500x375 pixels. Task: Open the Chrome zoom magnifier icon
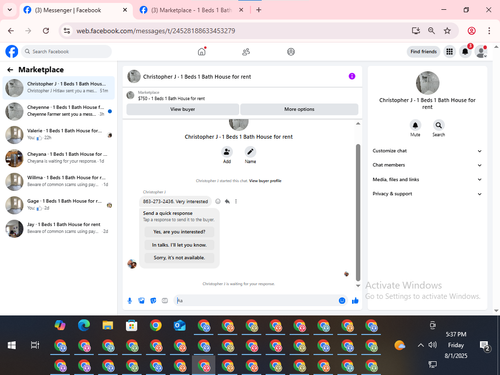[431, 31]
